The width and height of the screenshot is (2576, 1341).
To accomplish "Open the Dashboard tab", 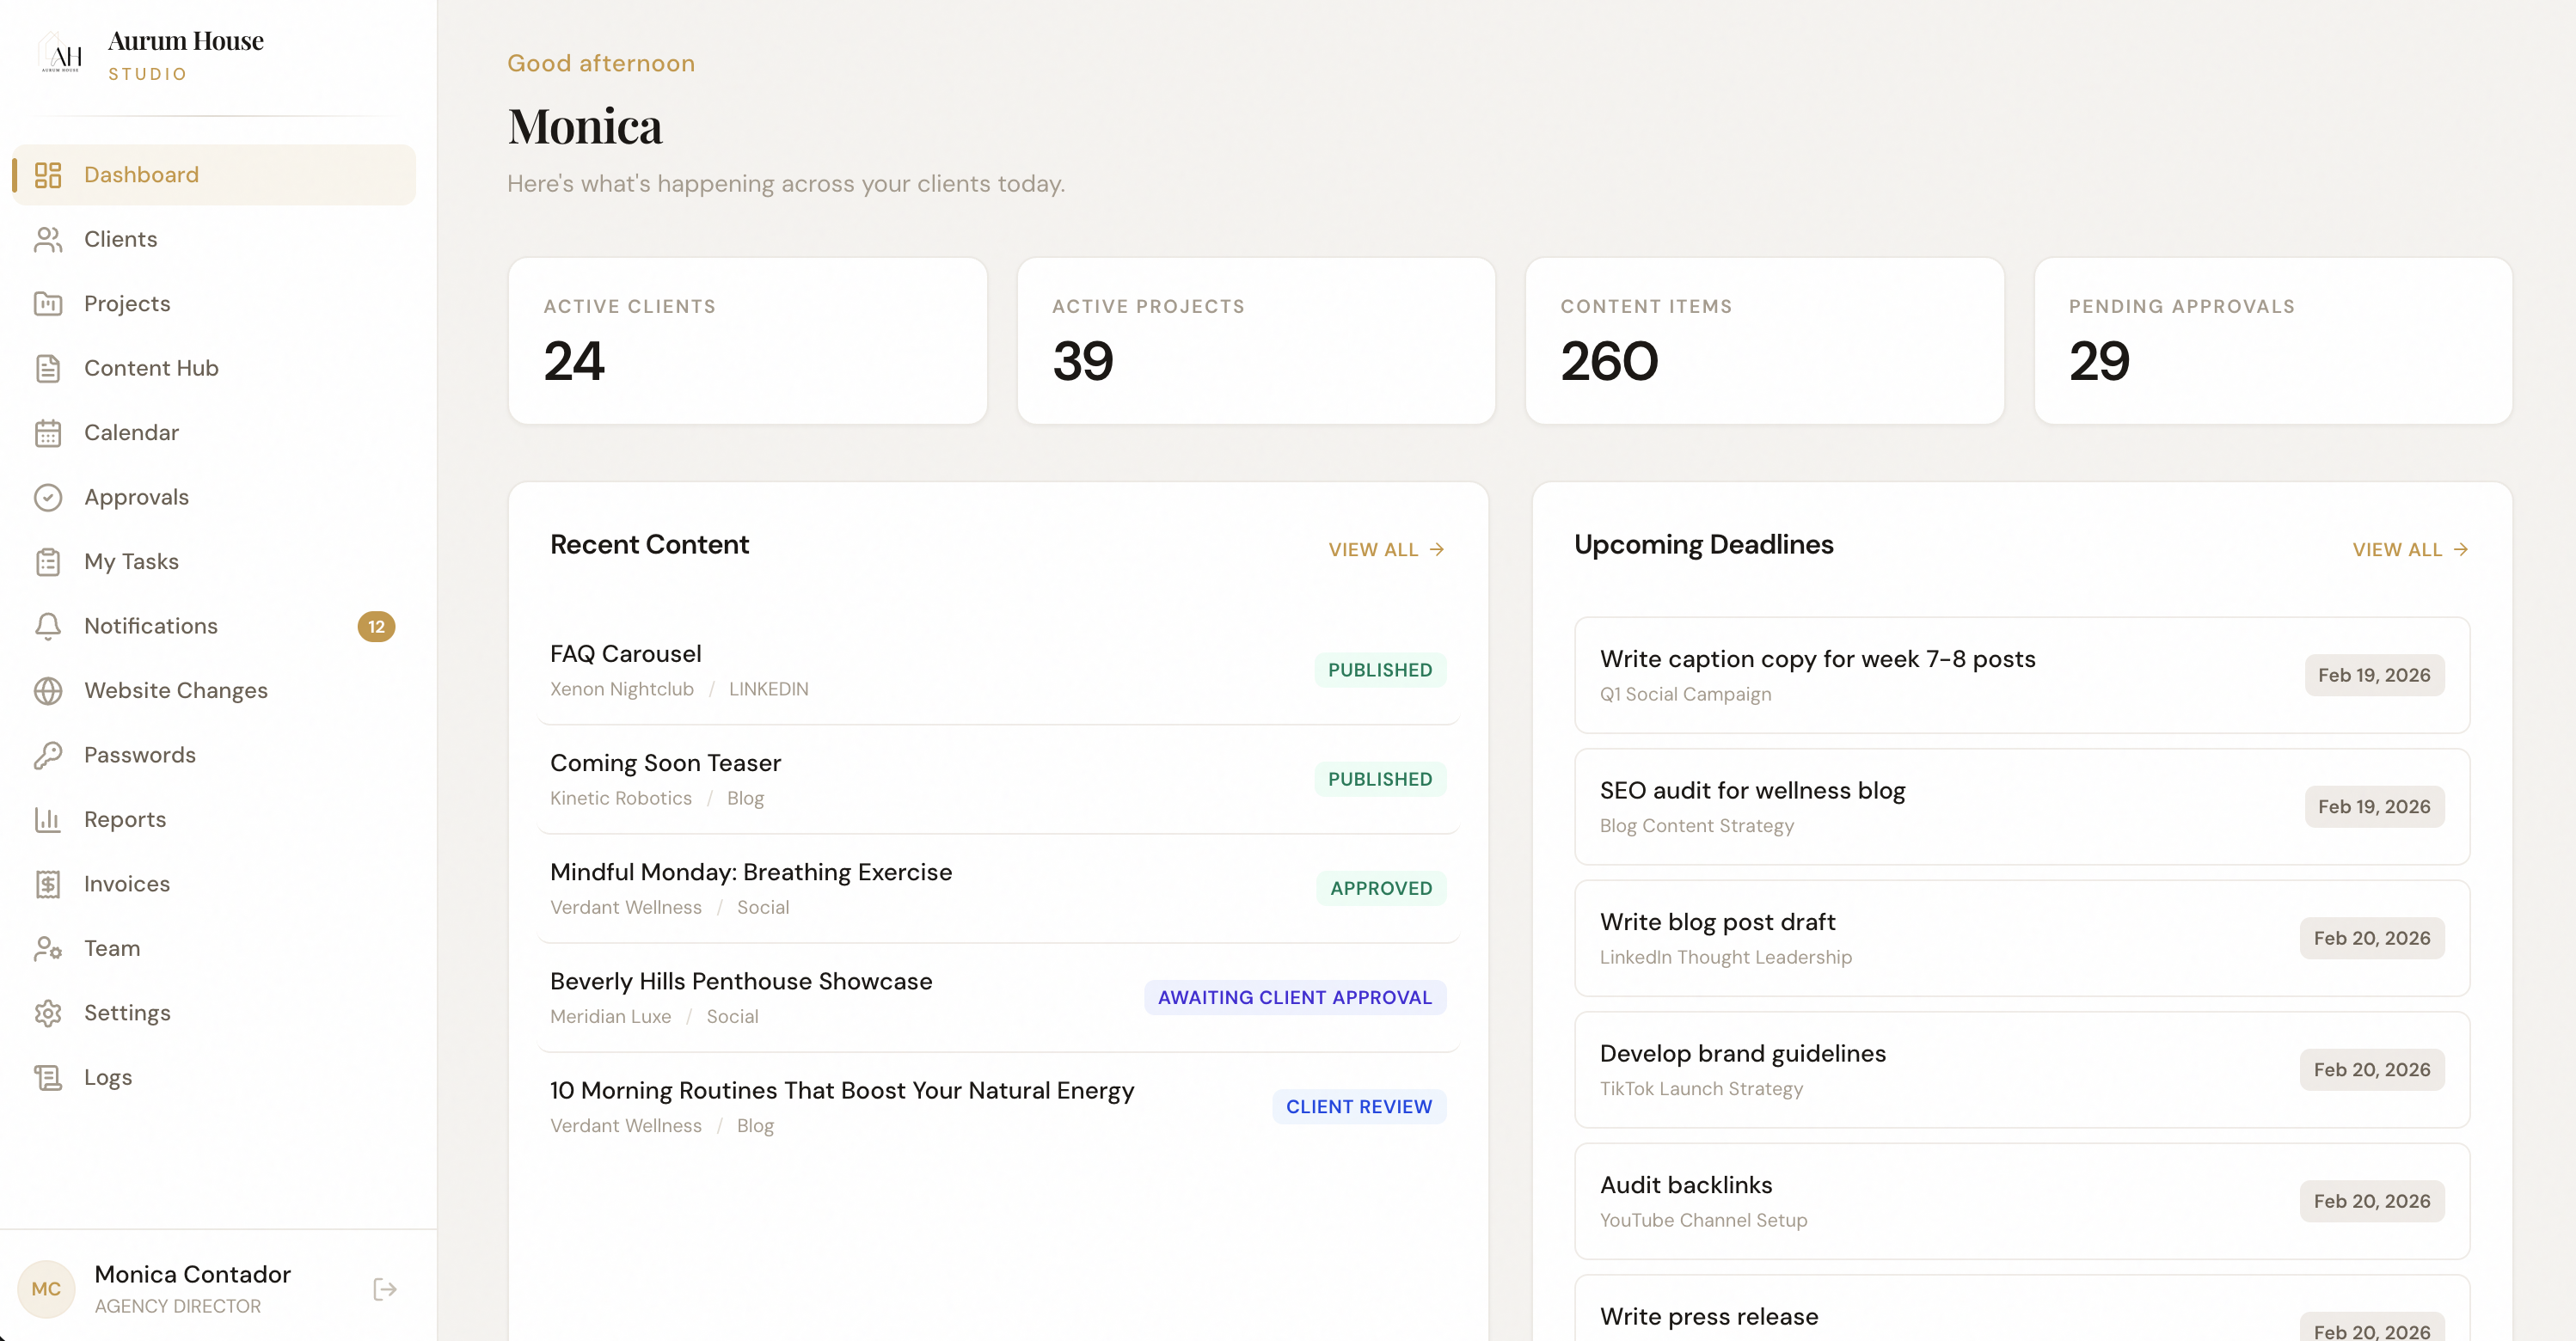I will coord(141,174).
